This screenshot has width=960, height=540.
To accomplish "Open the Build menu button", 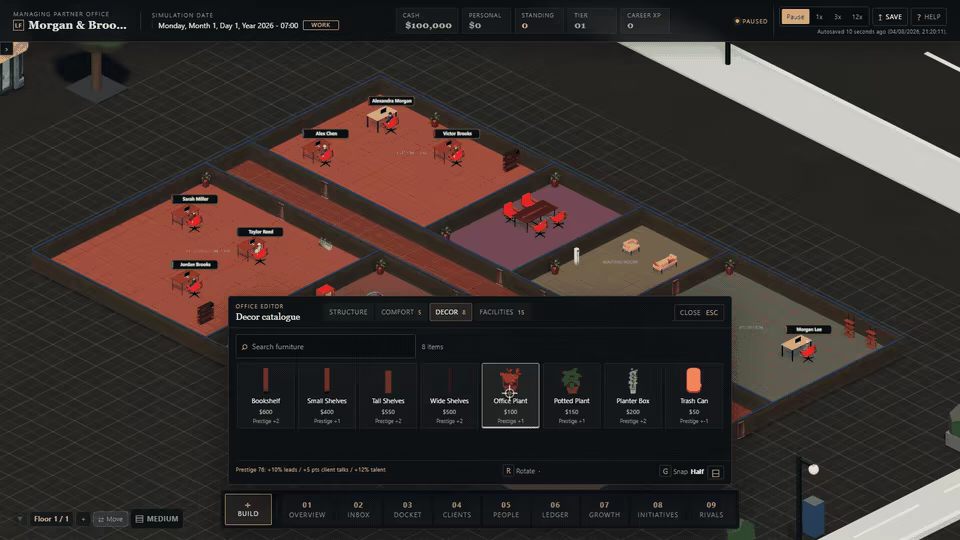I will (248, 509).
